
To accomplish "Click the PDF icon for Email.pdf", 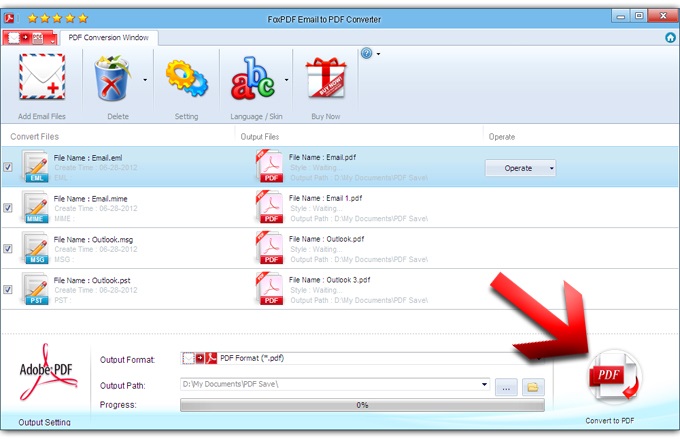I will click(269, 167).
